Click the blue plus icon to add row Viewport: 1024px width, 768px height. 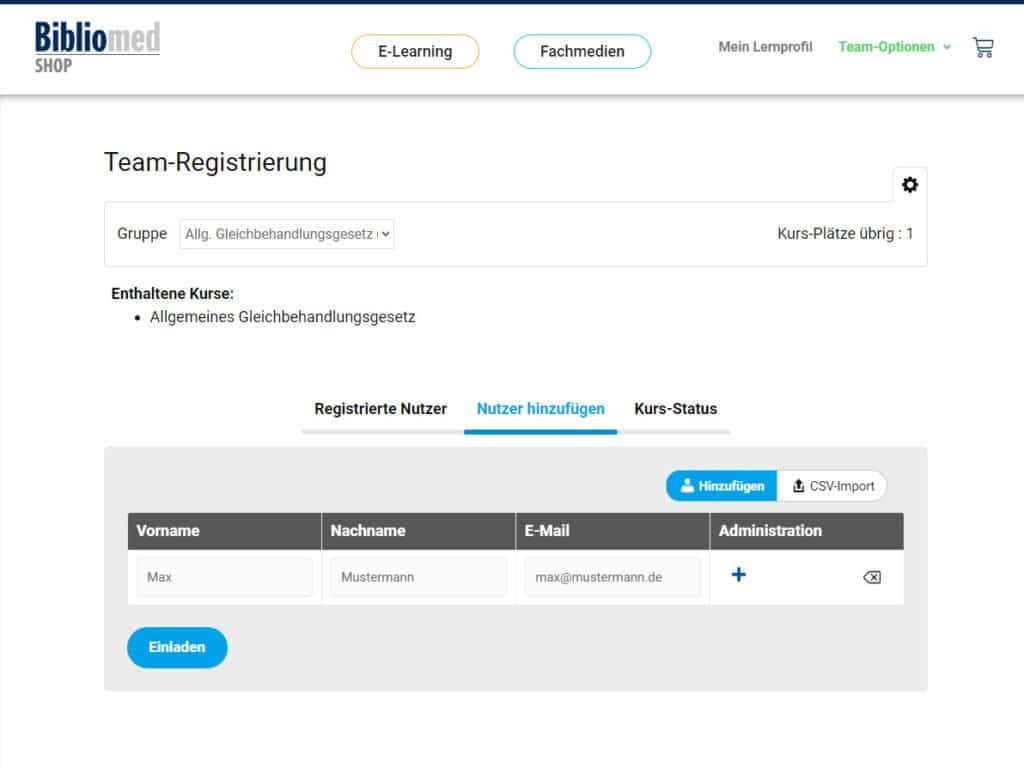pos(738,575)
